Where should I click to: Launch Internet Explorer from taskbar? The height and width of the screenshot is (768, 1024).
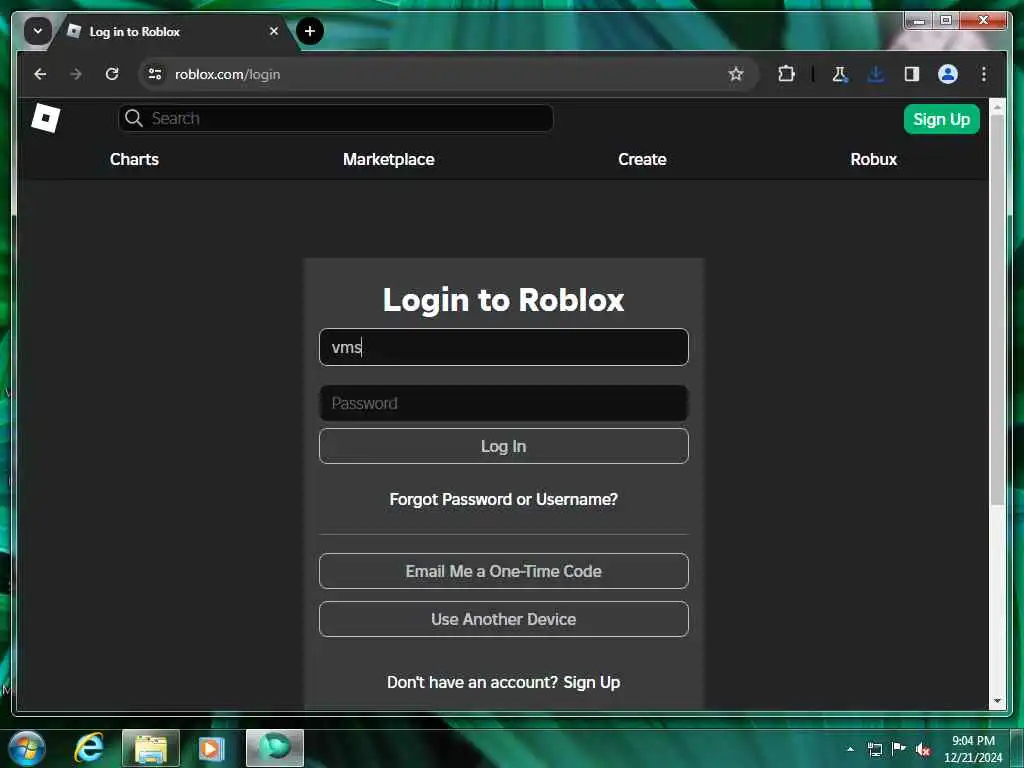89,748
